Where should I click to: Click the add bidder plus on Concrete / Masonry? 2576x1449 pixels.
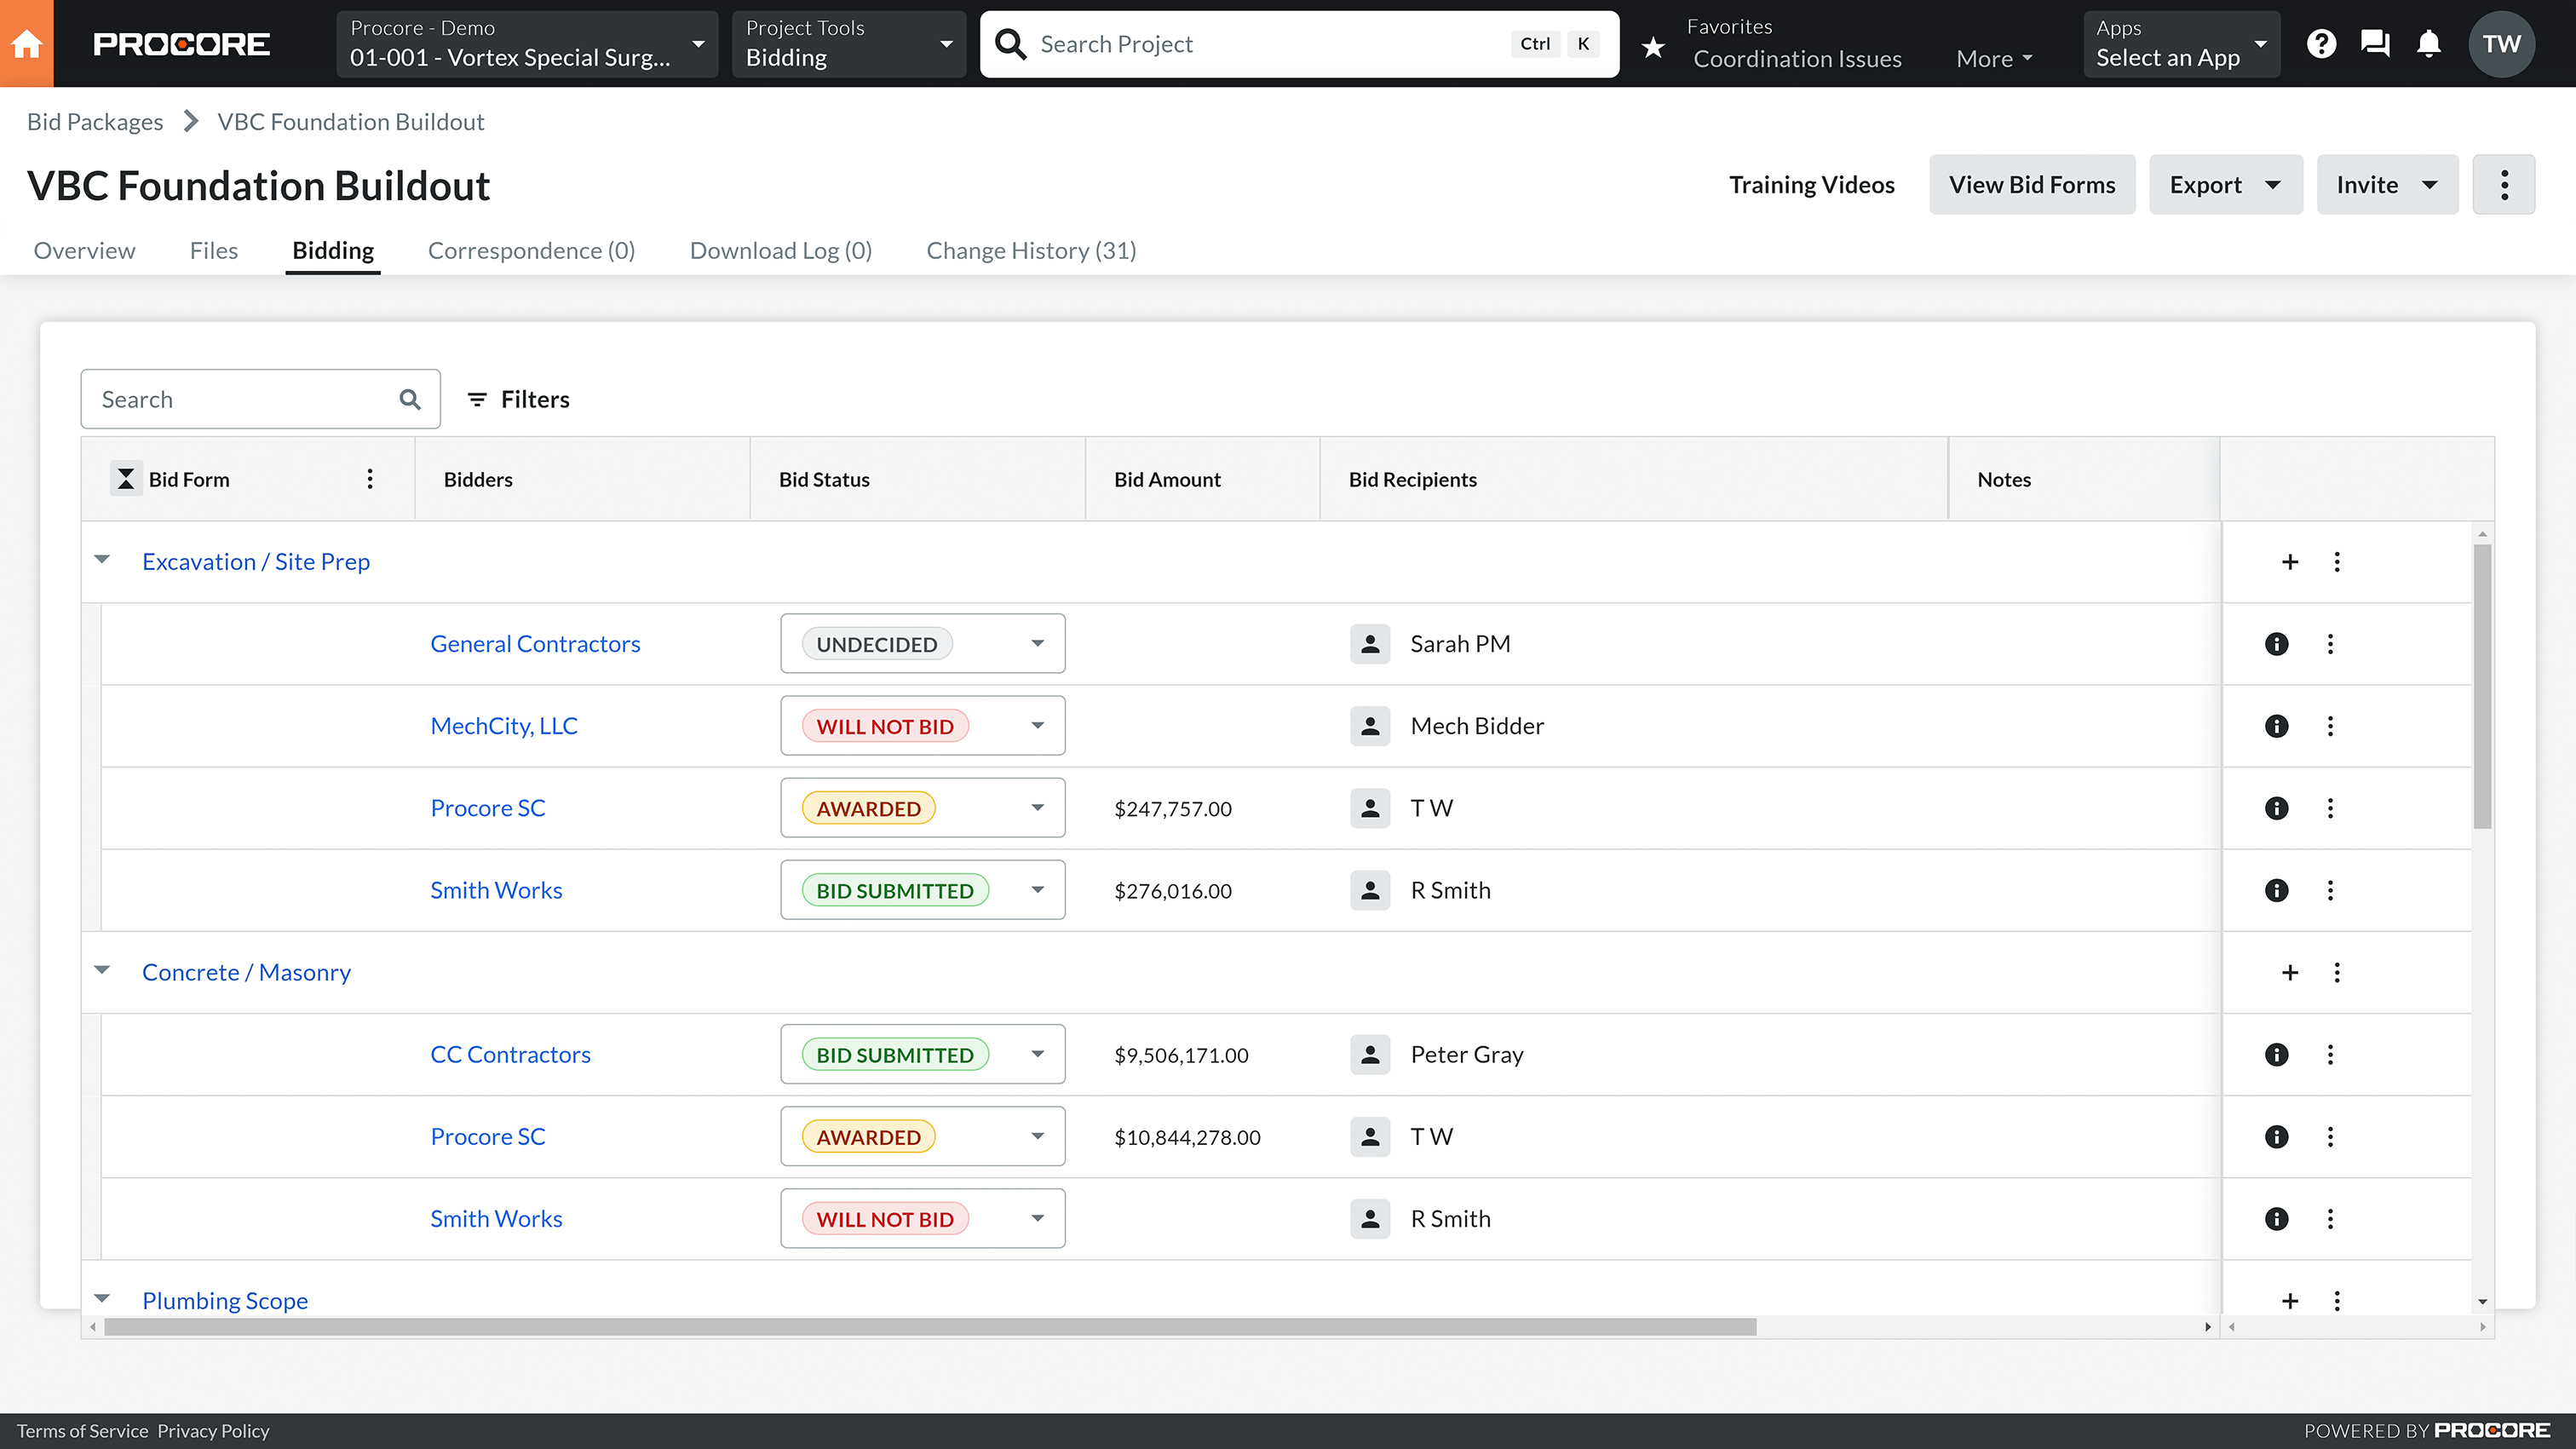point(2290,972)
